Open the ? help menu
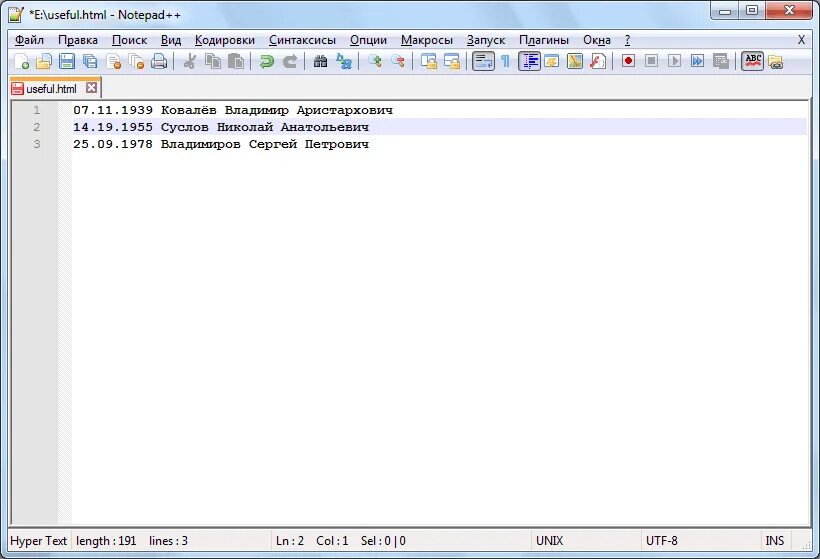The width and height of the screenshot is (820, 559). click(627, 40)
